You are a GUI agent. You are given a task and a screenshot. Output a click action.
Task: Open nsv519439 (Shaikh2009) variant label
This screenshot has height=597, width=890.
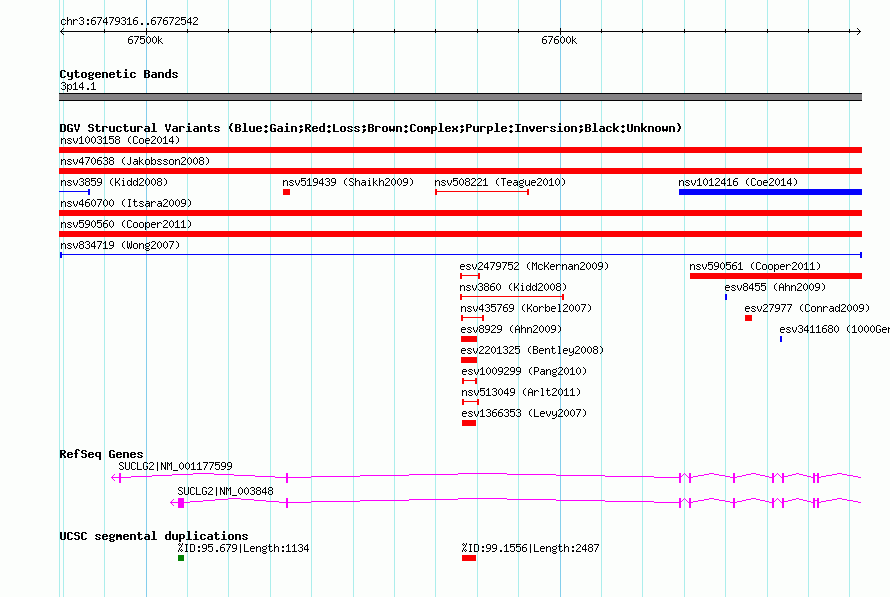tap(348, 182)
